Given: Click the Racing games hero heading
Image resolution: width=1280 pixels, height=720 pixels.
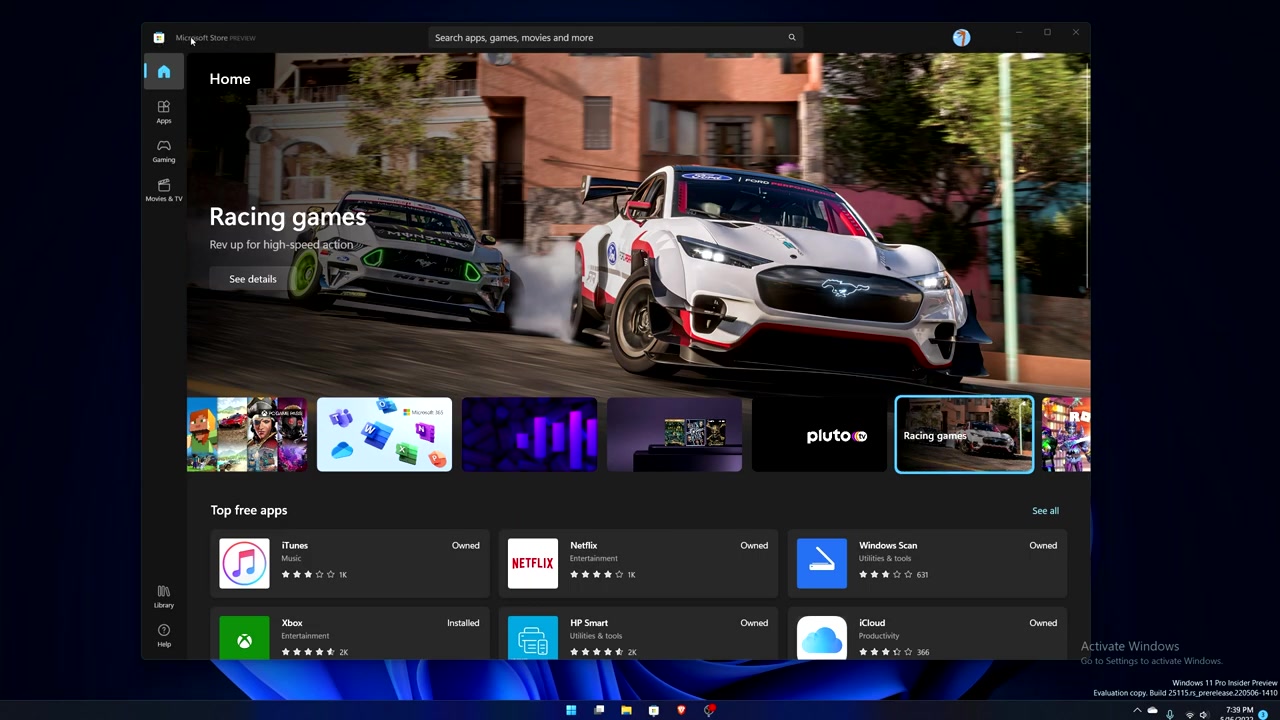Looking at the screenshot, I should click(x=288, y=217).
